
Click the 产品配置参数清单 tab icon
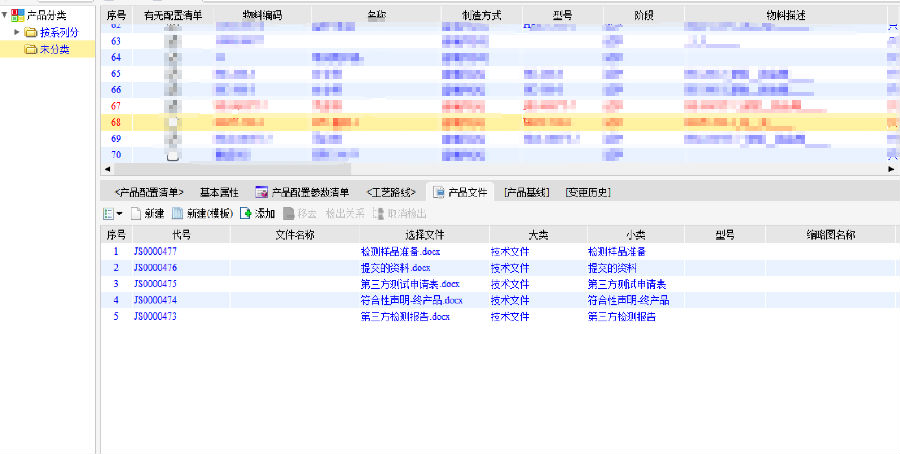click(x=261, y=191)
